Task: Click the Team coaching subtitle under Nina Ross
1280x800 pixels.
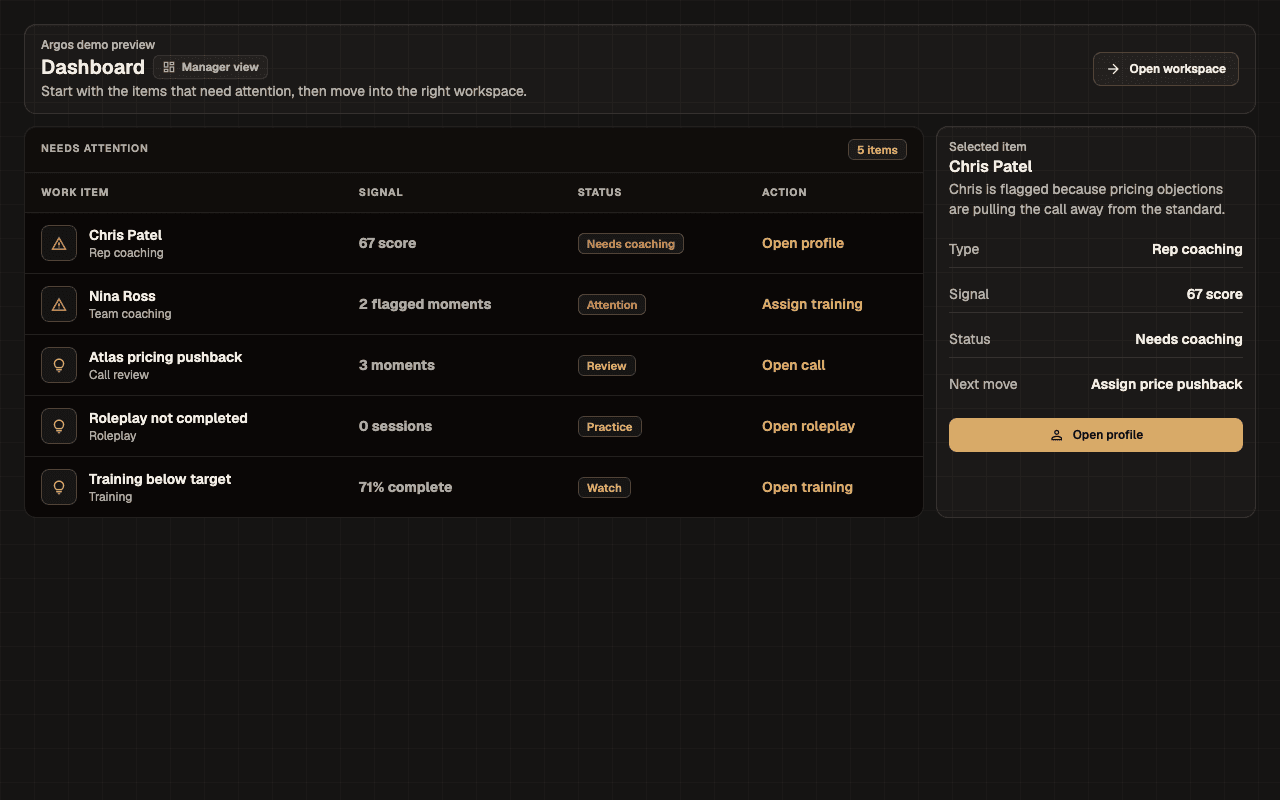Action: pos(130,314)
